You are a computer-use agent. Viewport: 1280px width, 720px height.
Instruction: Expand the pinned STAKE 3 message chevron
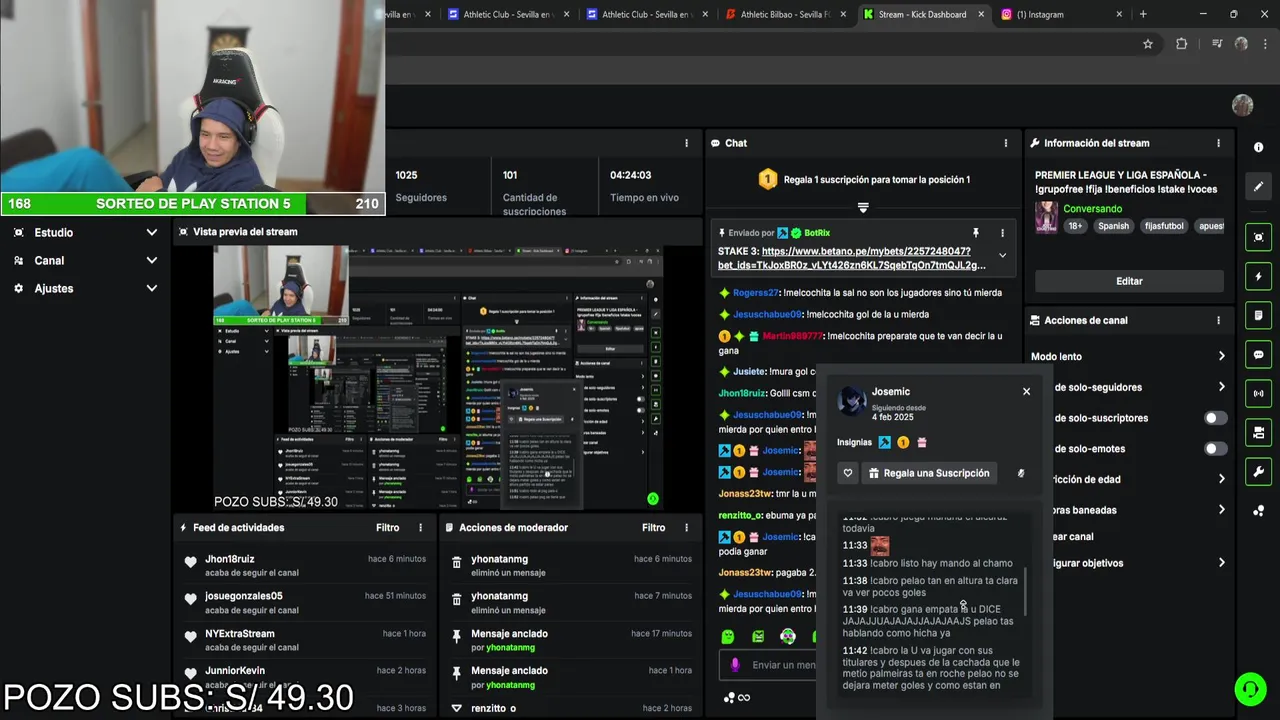(1002, 255)
